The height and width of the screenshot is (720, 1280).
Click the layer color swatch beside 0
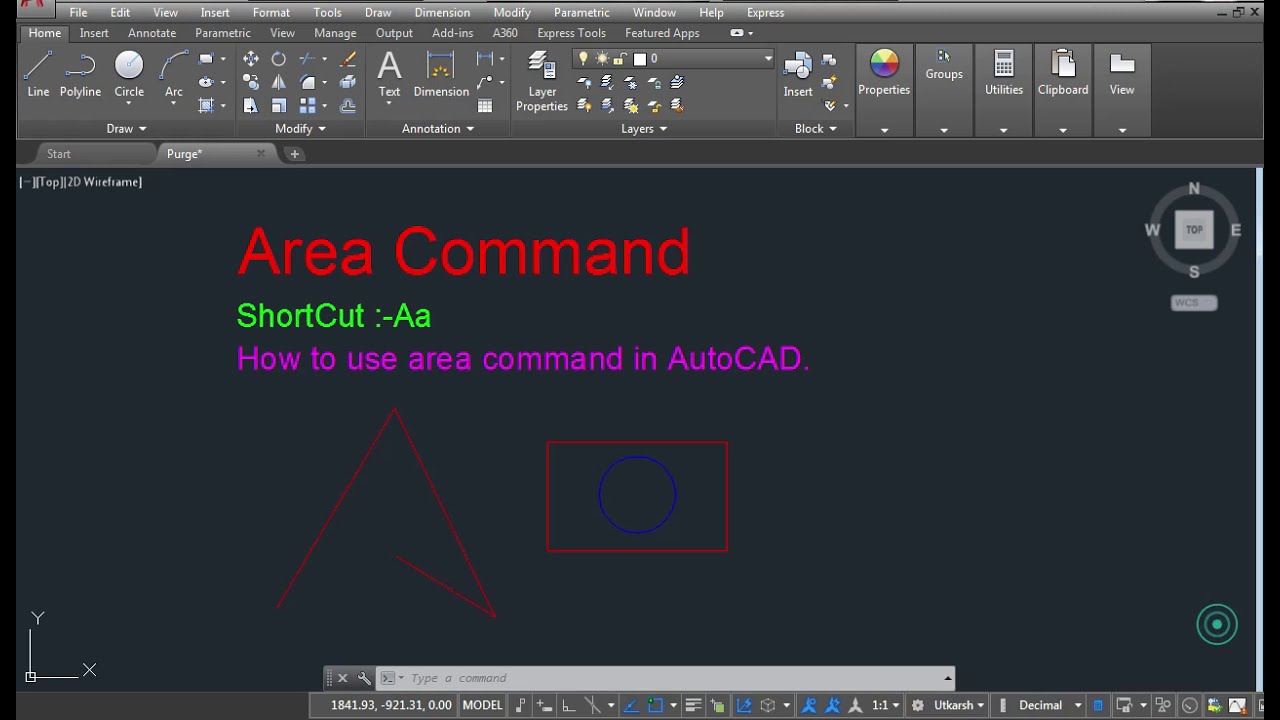pos(640,59)
